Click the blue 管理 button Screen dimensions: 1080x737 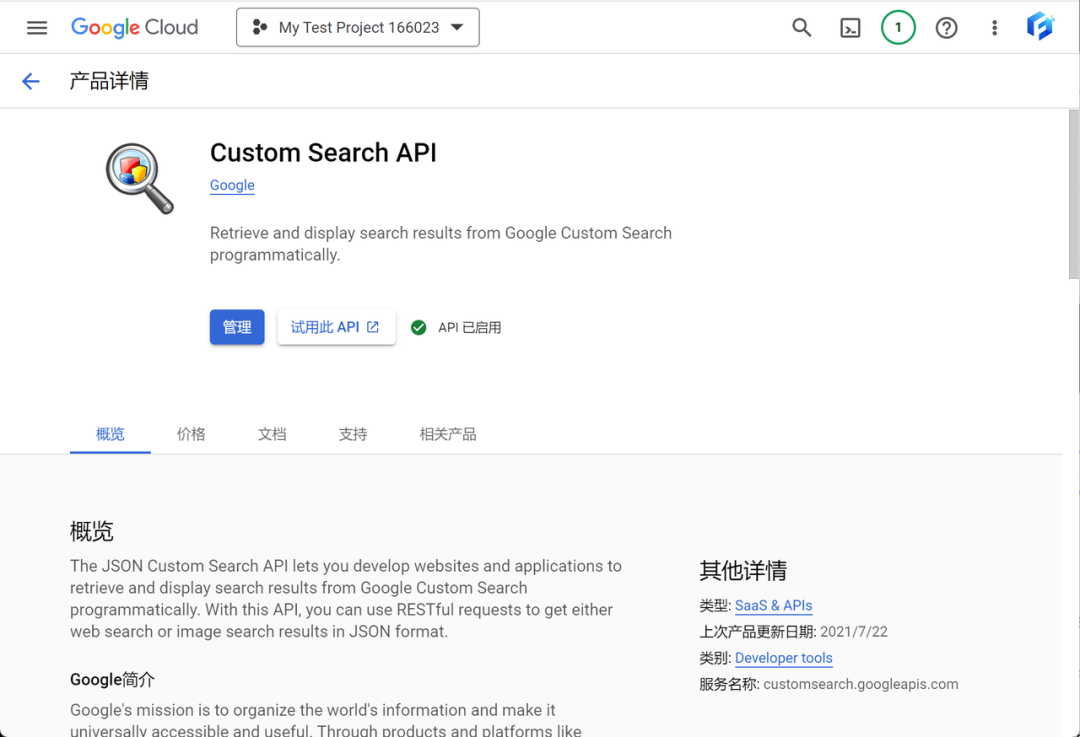[237, 327]
